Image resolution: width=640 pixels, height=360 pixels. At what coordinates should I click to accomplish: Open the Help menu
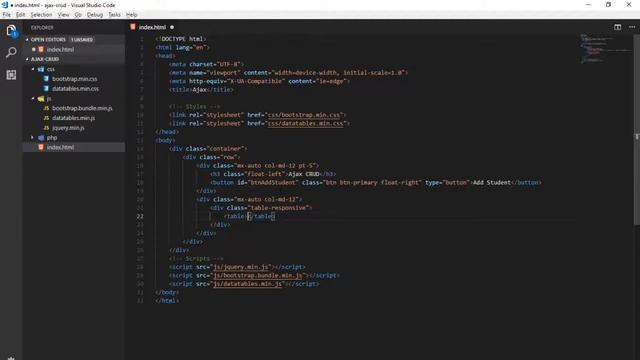[x=131, y=15]
